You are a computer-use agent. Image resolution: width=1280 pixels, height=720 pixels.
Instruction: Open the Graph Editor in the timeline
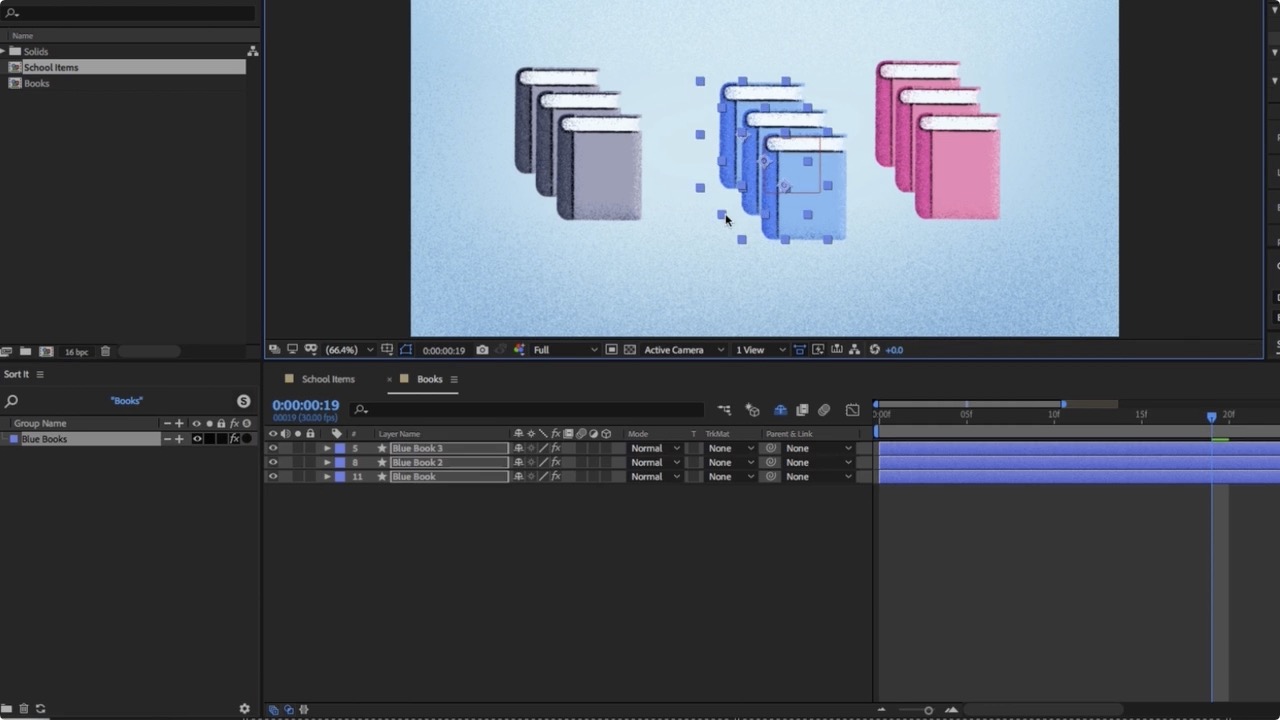click(852, 410)
